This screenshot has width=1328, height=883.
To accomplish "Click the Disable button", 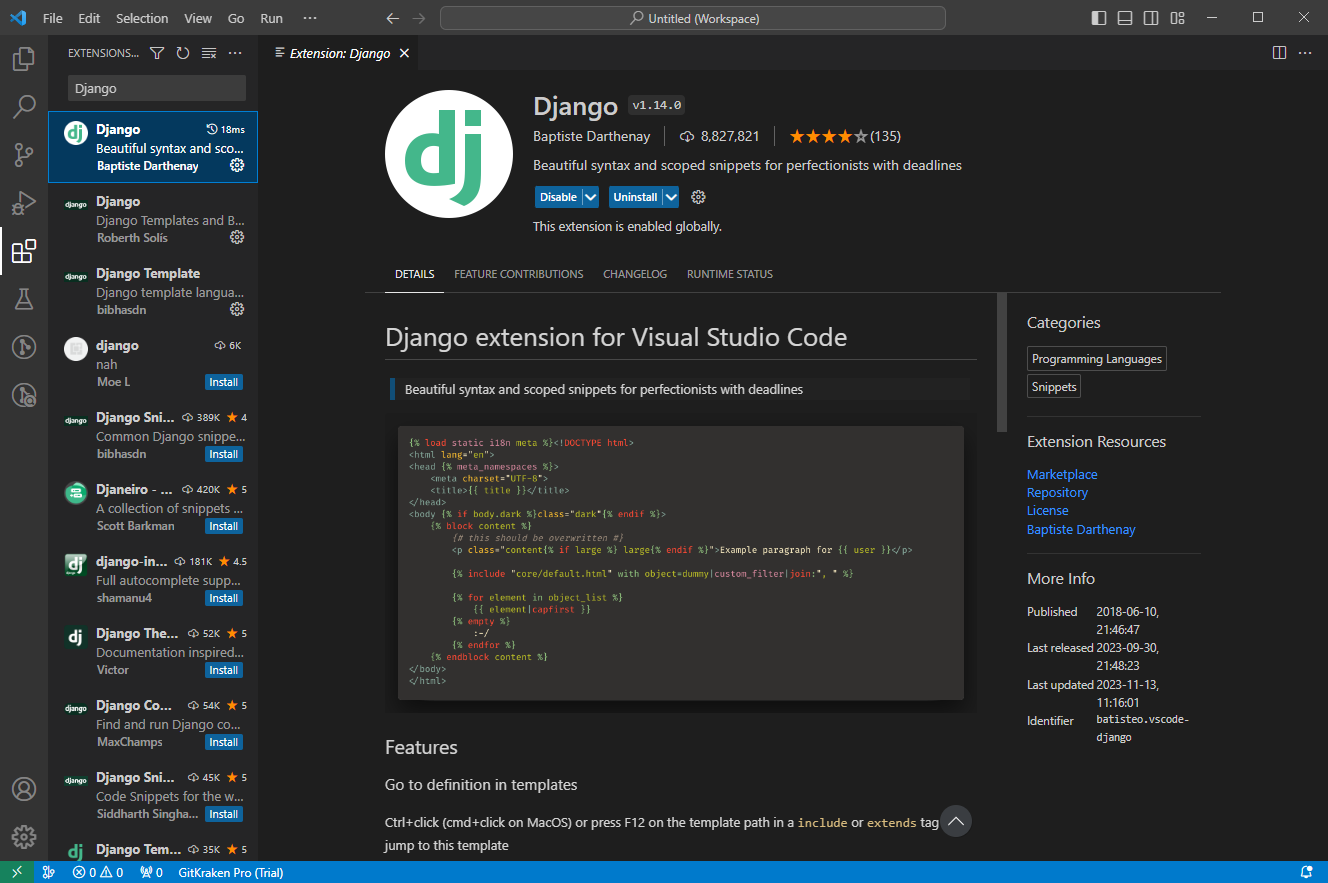I will [558, 197].
